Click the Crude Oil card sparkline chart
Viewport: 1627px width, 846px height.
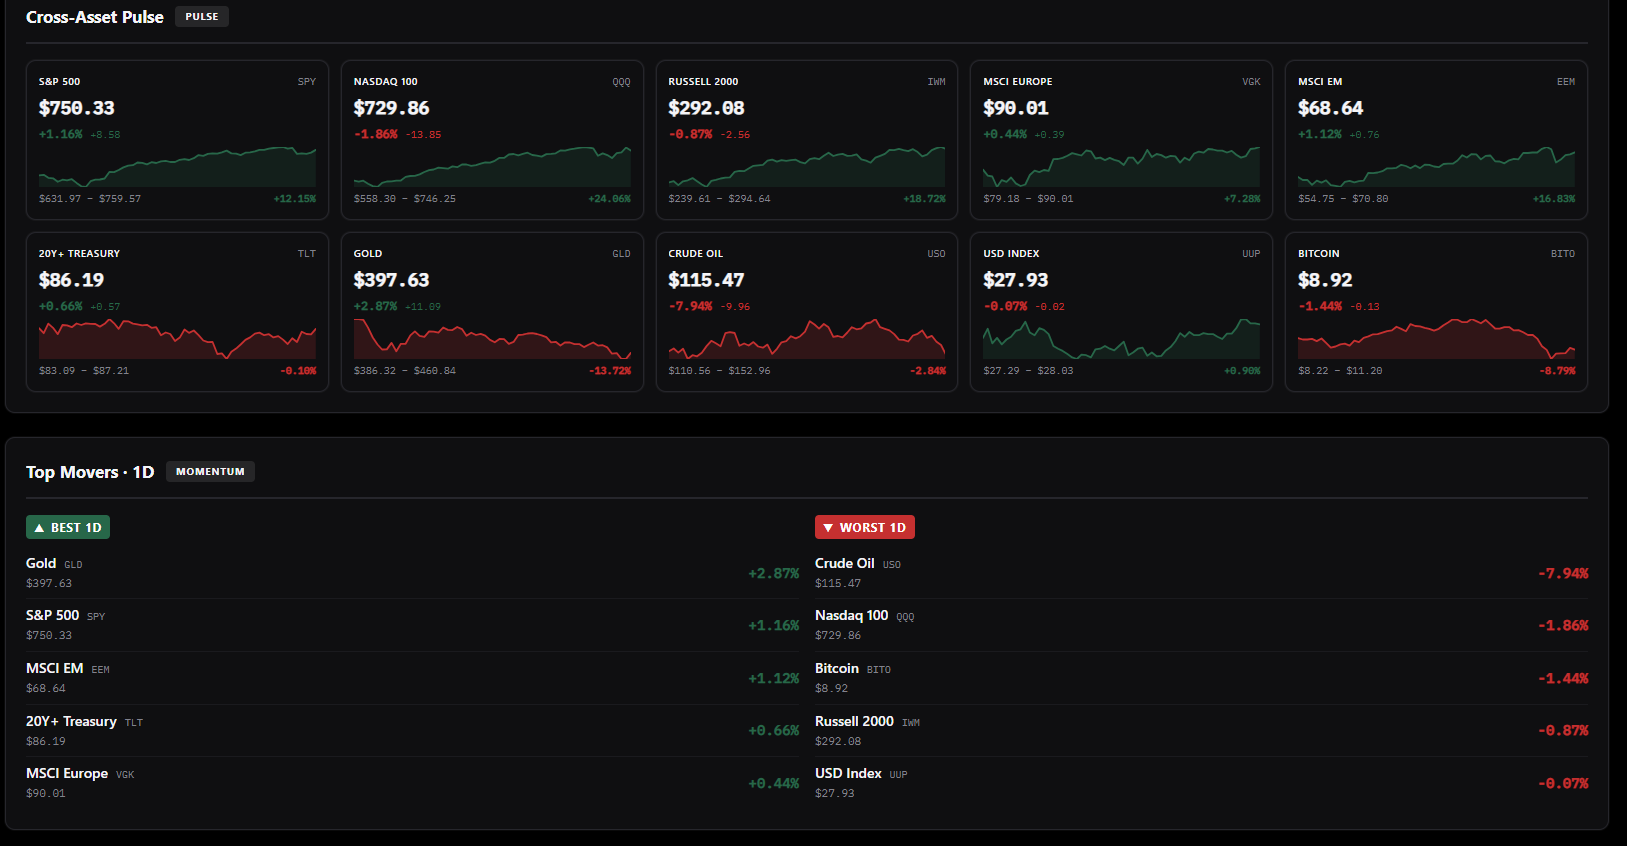(807, 339)
